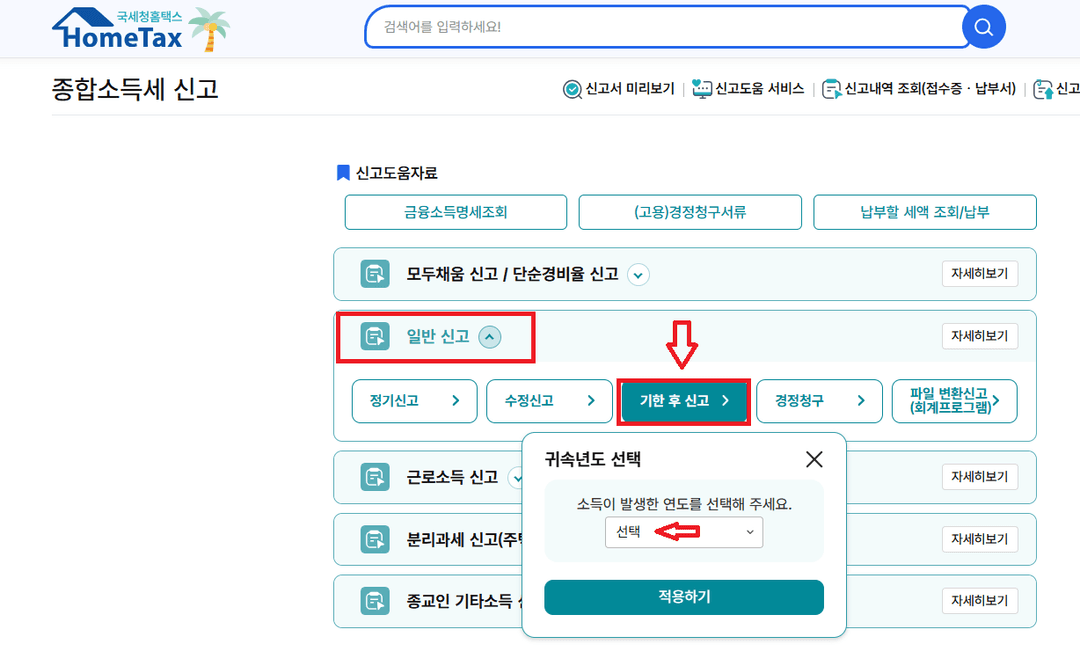Image resolution: width=1080 pixels, height=646 pixels.
Task: Click the 신고도움 서비스 monitor icon
Action: 702,89
